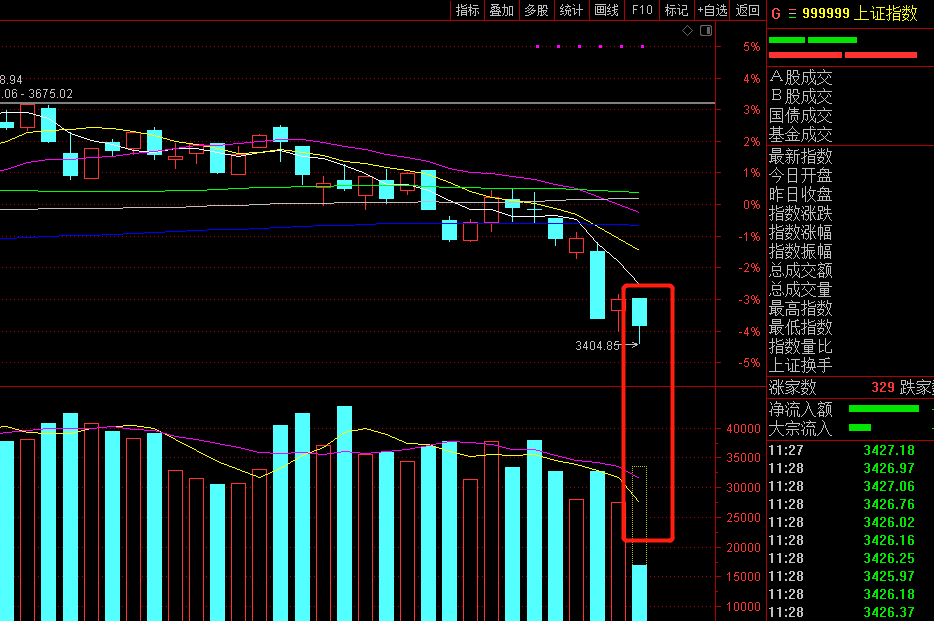
Task: Click the diamond icon above the chart
Action: 687,30
